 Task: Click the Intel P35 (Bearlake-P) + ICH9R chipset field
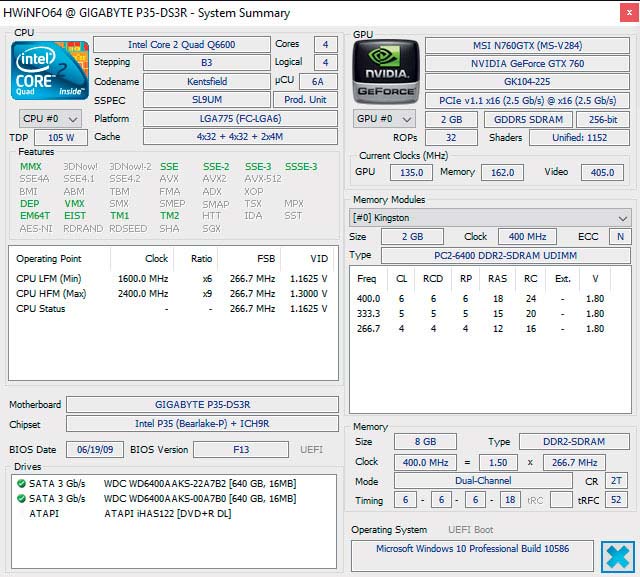(x=202, y=424)
